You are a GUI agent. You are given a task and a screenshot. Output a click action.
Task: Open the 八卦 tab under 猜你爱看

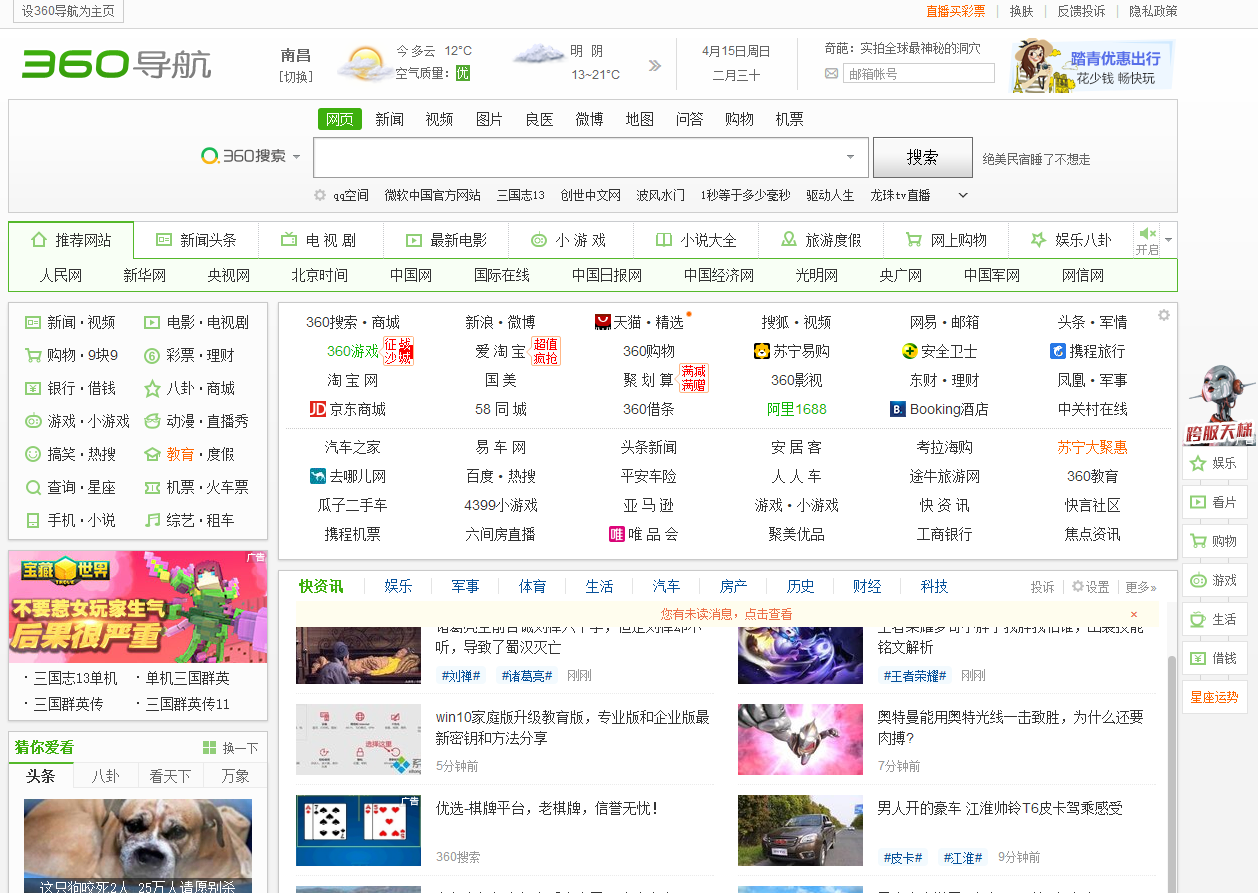[106, 776]
